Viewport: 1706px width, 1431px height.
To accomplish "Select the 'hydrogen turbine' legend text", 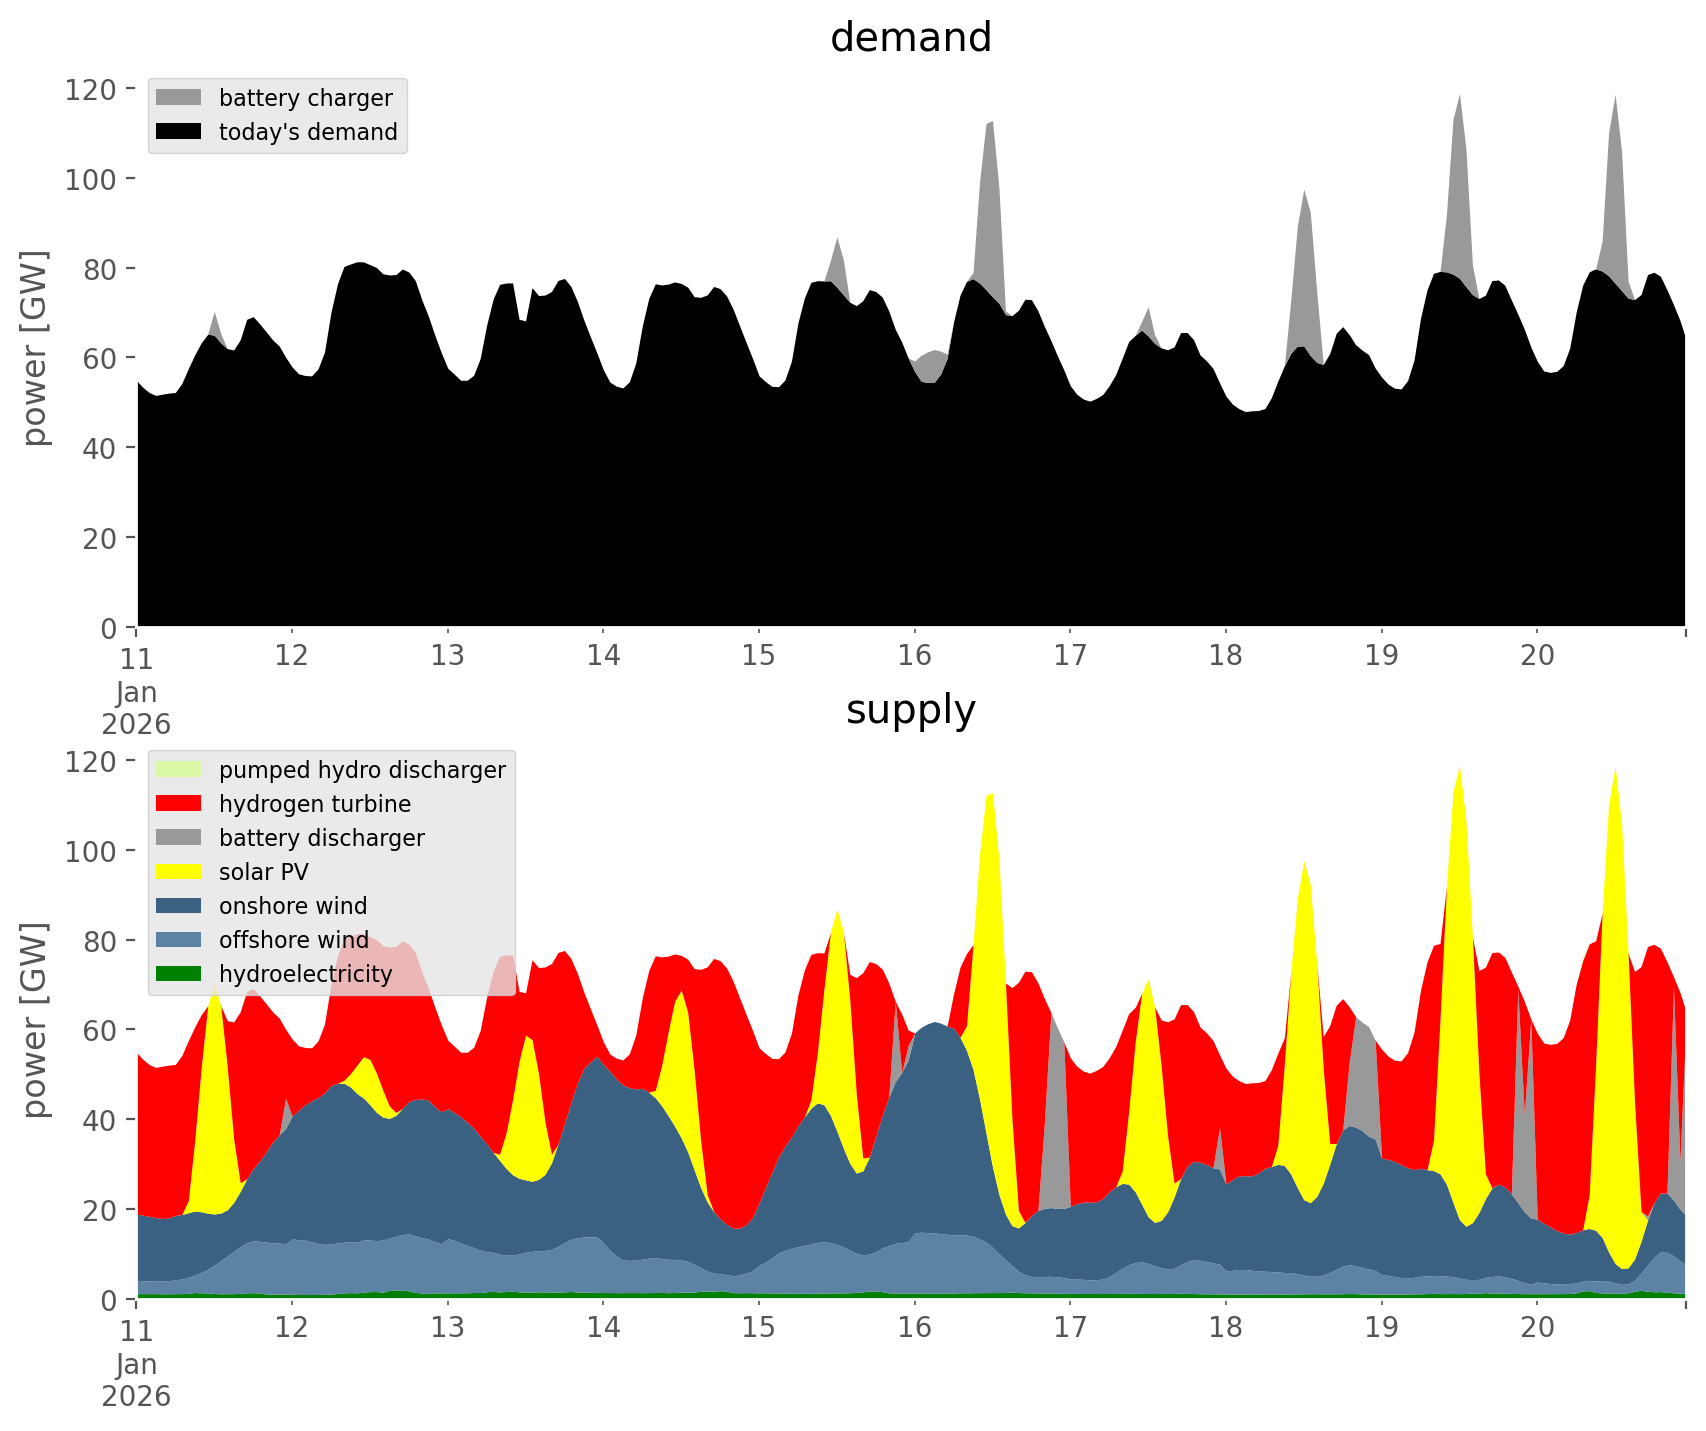I will (315, 804).
